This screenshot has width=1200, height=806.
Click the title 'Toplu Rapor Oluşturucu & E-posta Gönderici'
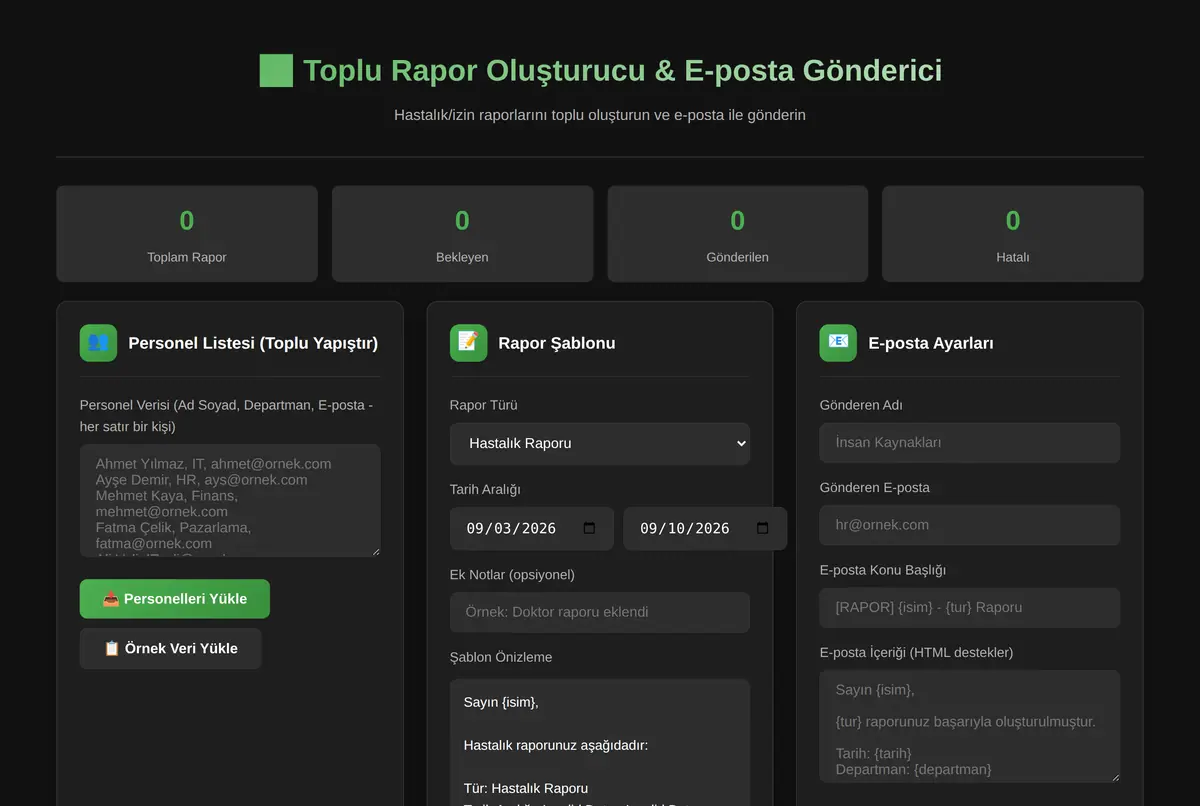click(622, 71)
